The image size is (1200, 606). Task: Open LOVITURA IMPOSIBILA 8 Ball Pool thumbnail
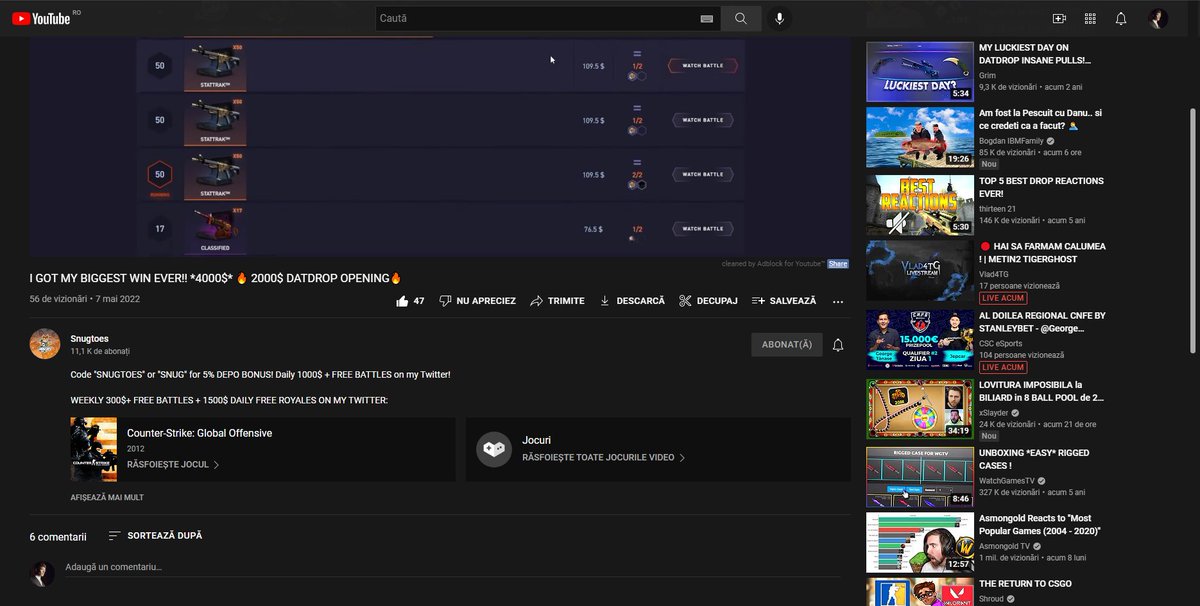(x=920, y=409)
